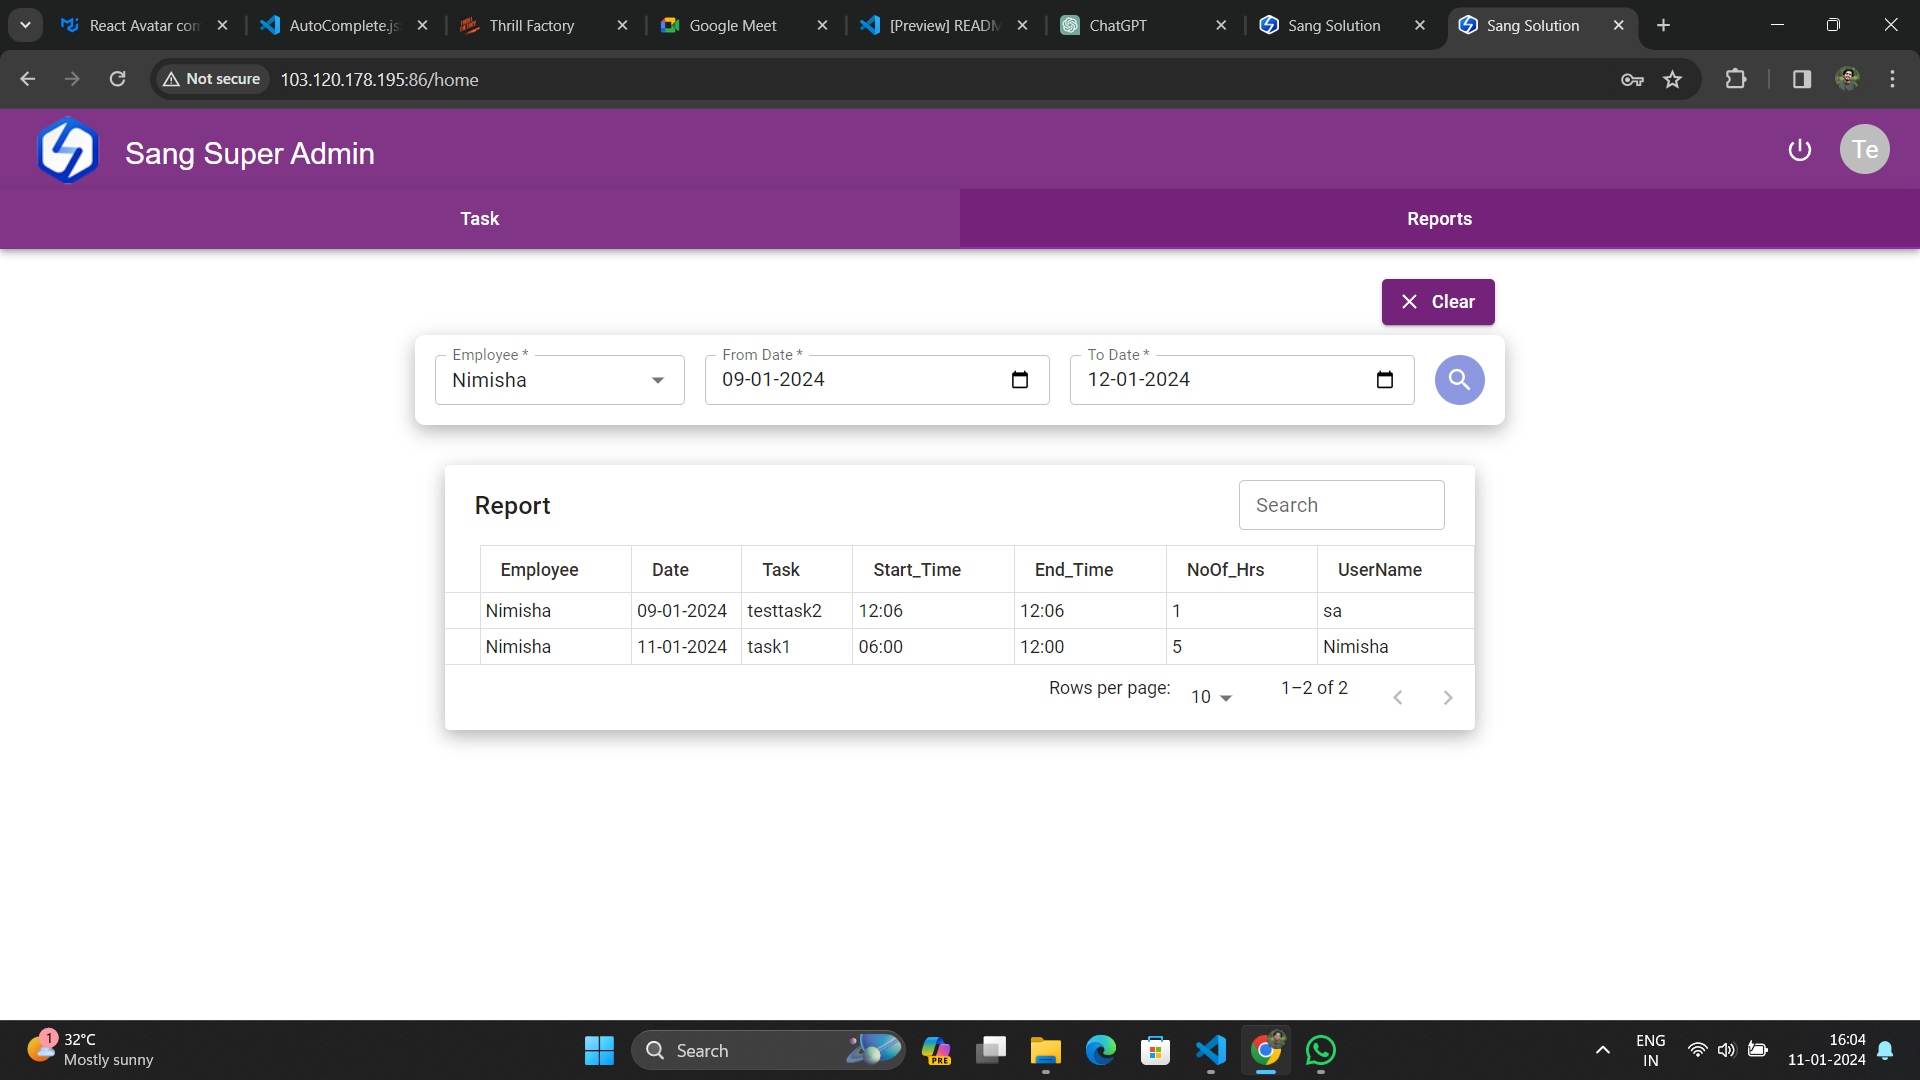Switch to the Task tab
The image size is (1920, 1080).
tap(479, 219)
